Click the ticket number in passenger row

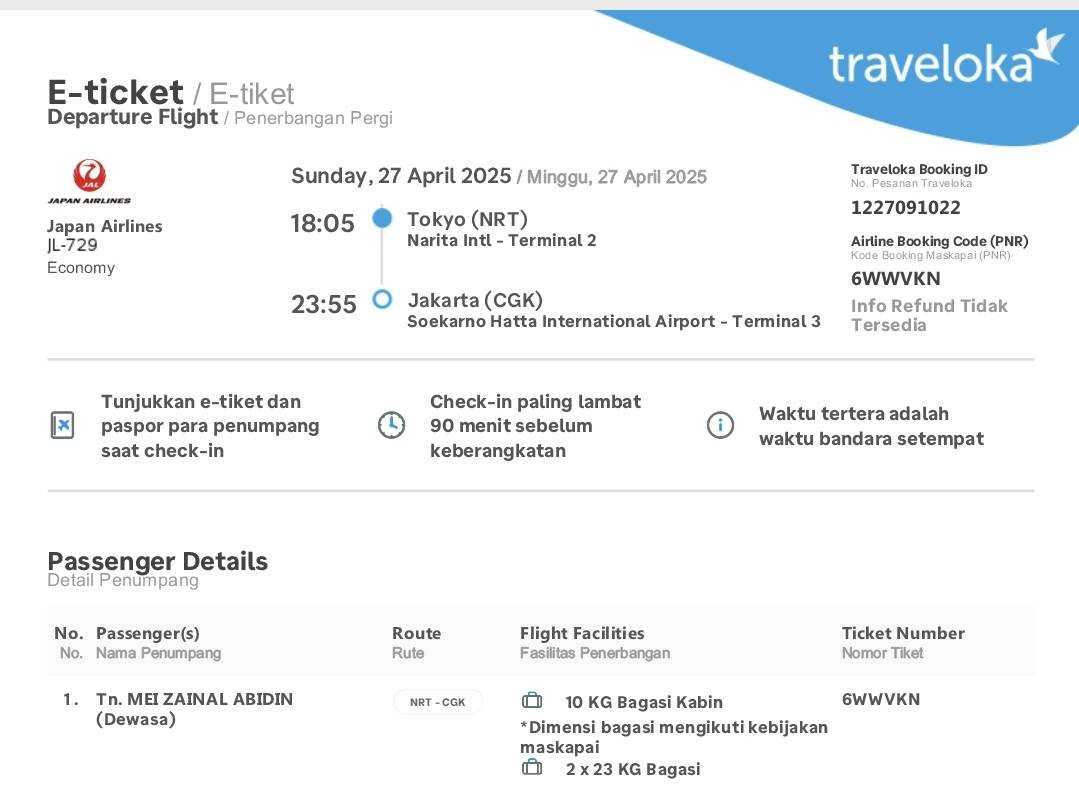pos(880,699)
